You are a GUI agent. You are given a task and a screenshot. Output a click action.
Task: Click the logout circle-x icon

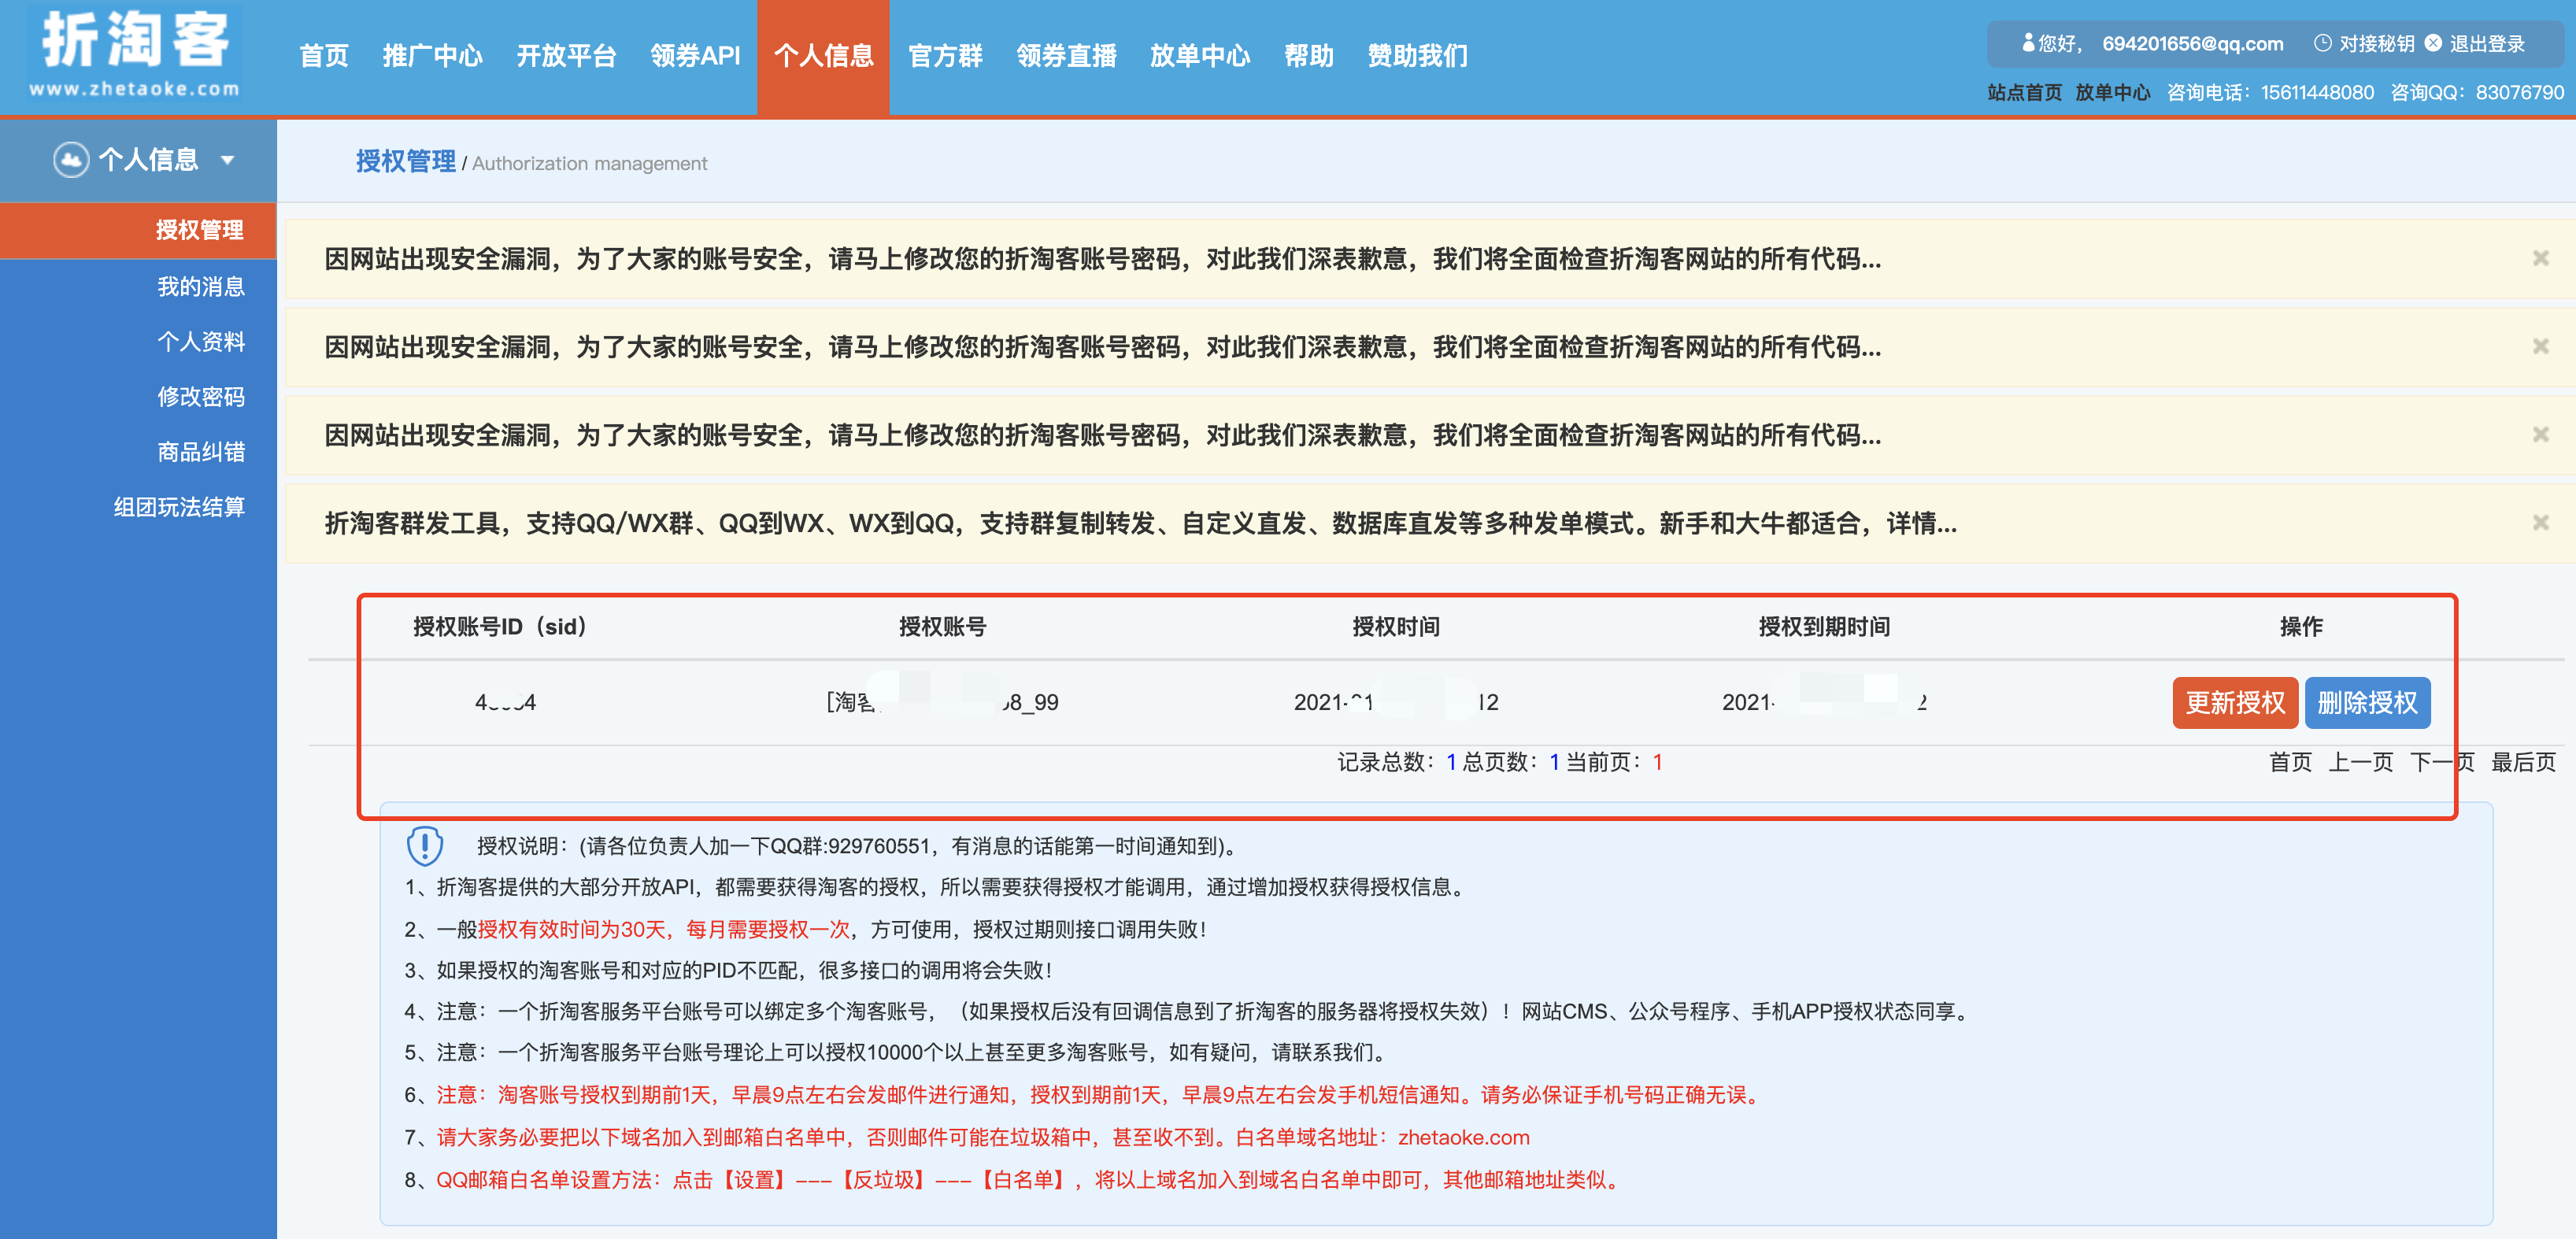click(x=2433, y=43)
